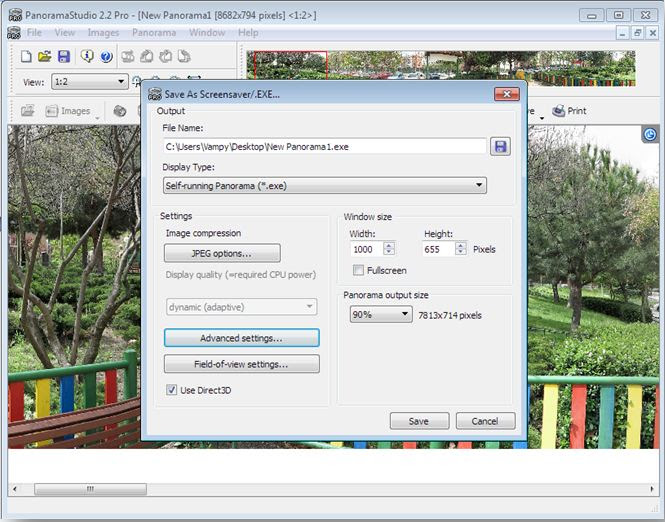
Task: Enable the Fullscreen checkbox
Action: point(358,270)
